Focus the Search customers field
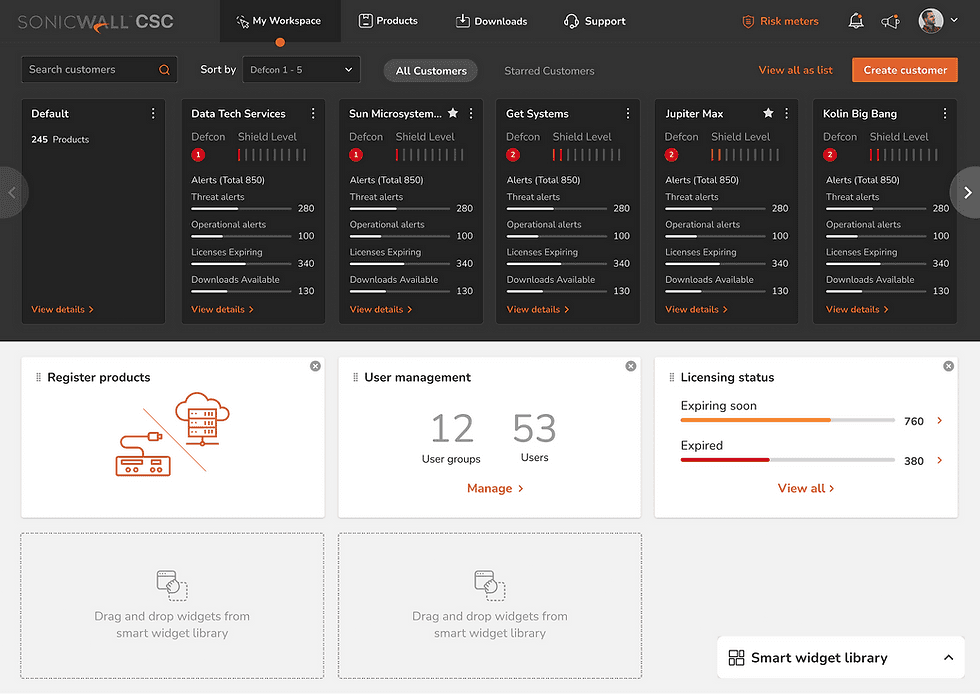Viewport: 980px width, 694px height. (99, 69)
